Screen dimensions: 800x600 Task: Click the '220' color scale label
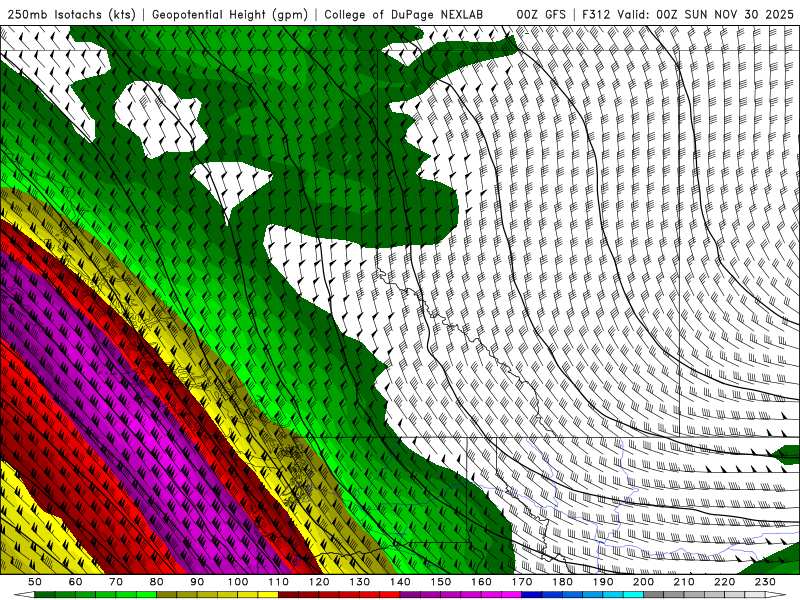point(724,582)
